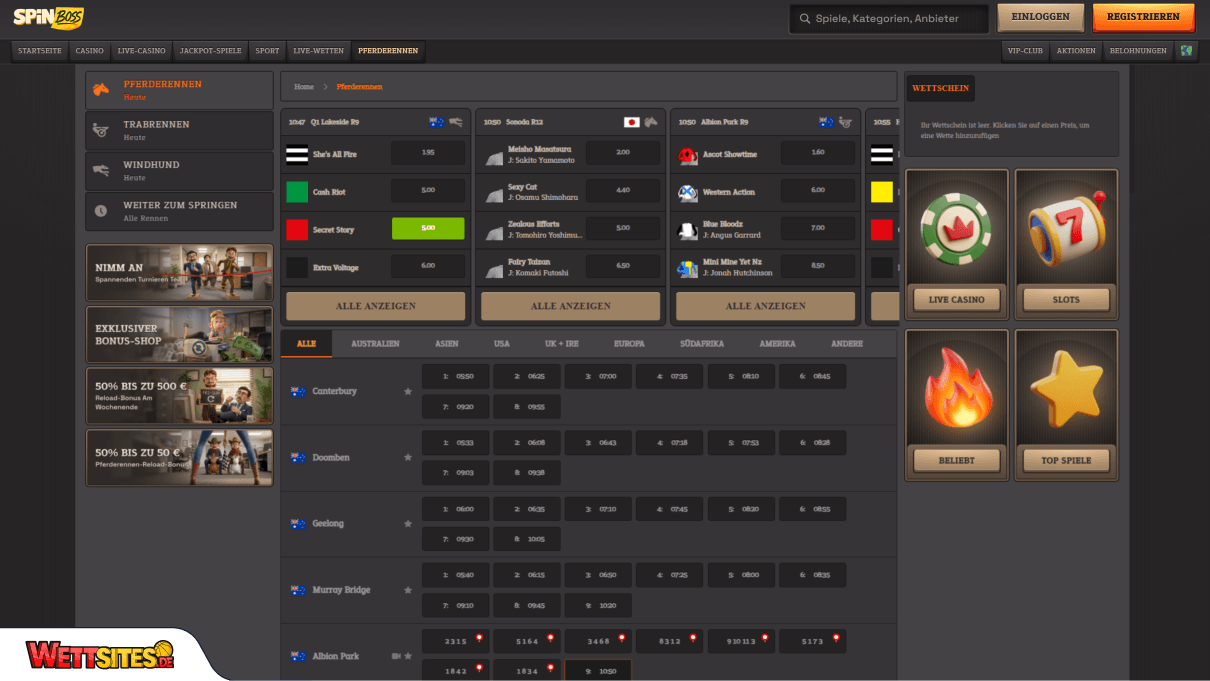Click the red silk swatch for Secret Story
The width and height of the screenshot is (1210, 681).
[x=297, y=230]
